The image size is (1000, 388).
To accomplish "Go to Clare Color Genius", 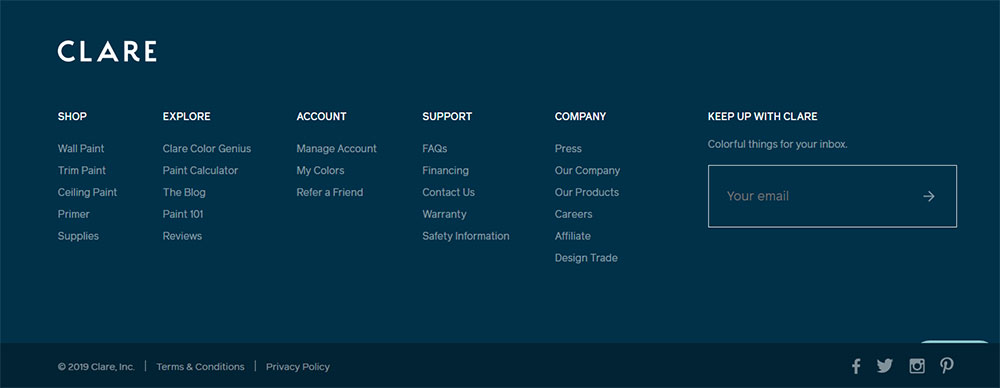I will click(207, 149).
